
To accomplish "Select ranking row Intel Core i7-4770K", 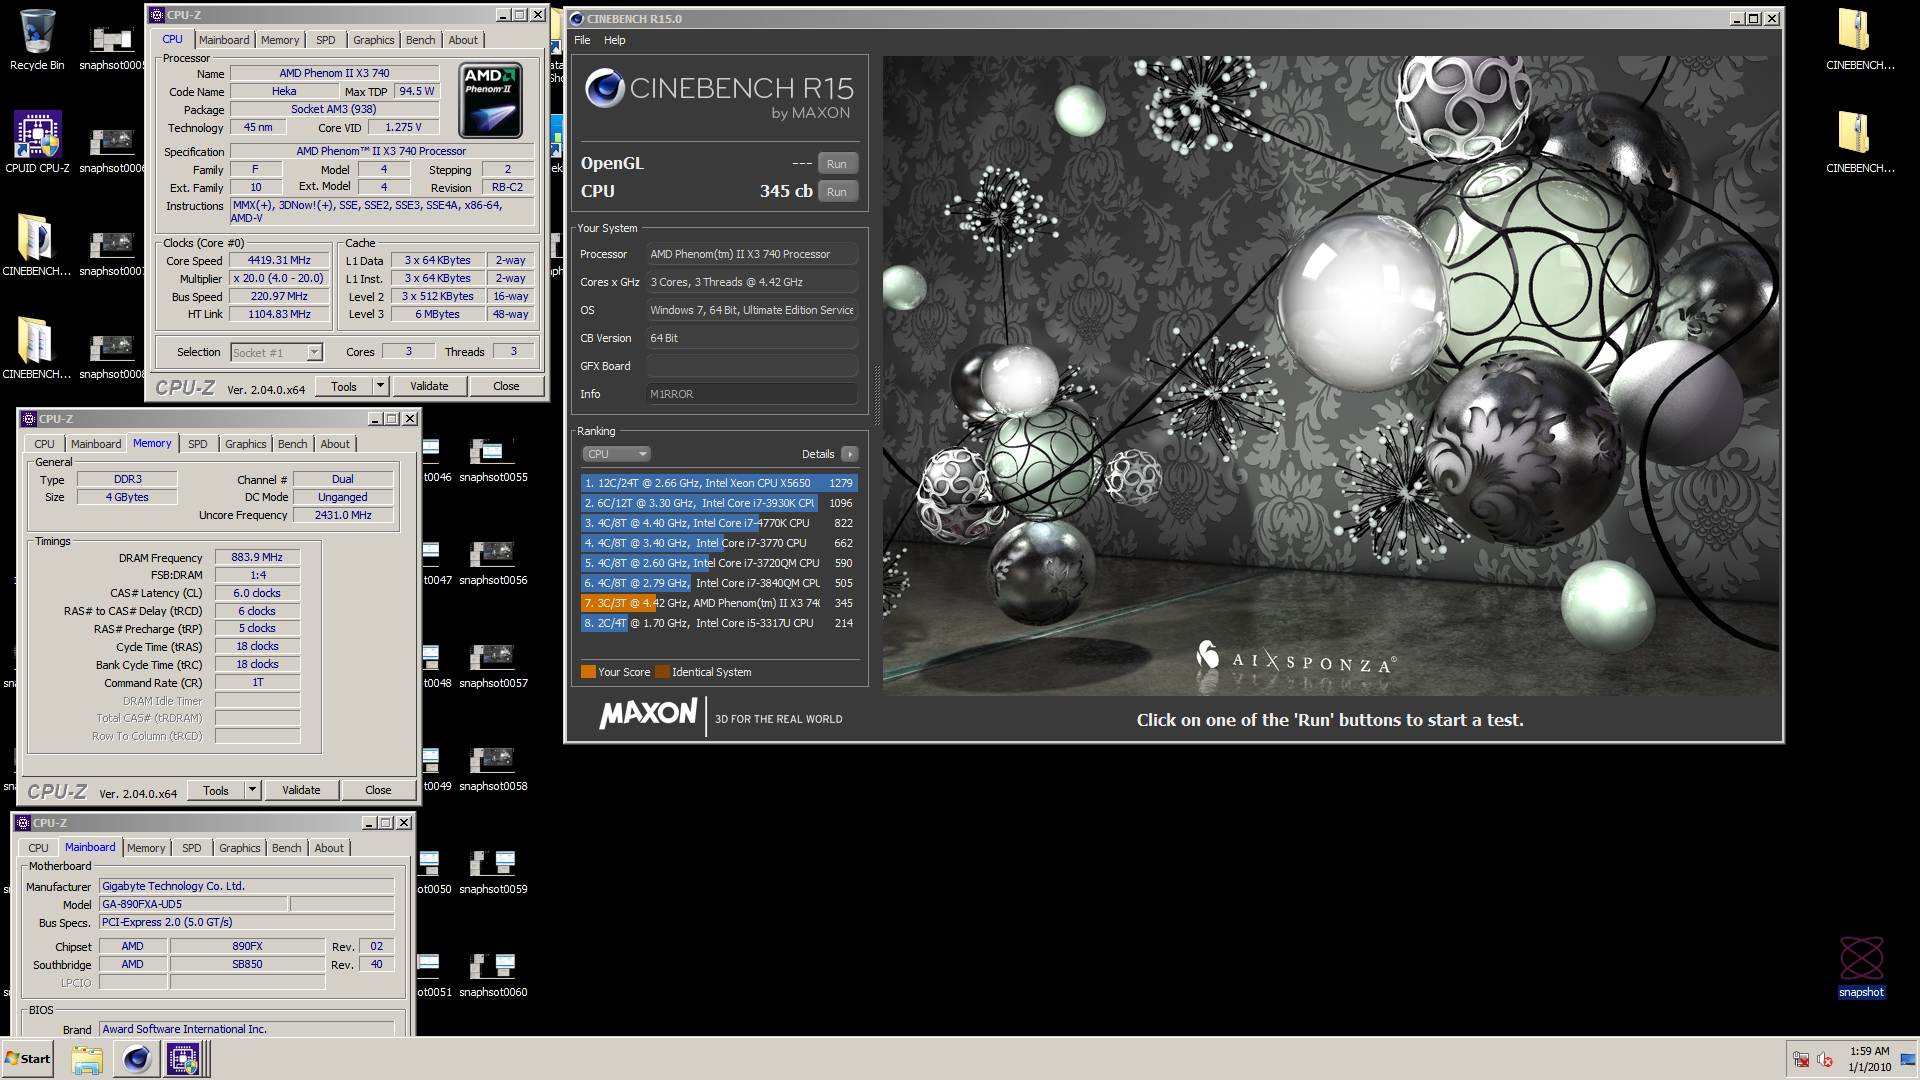I will [x=719, y=523].
